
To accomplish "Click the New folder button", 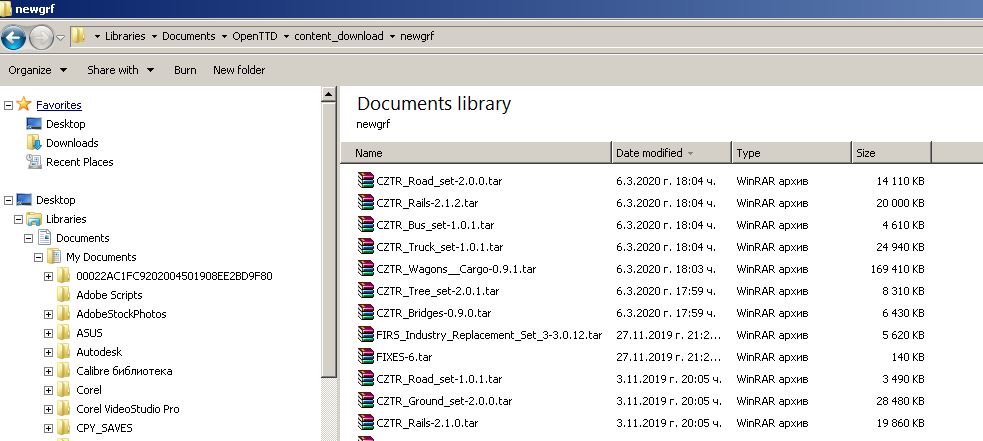I will click(239, 70).
